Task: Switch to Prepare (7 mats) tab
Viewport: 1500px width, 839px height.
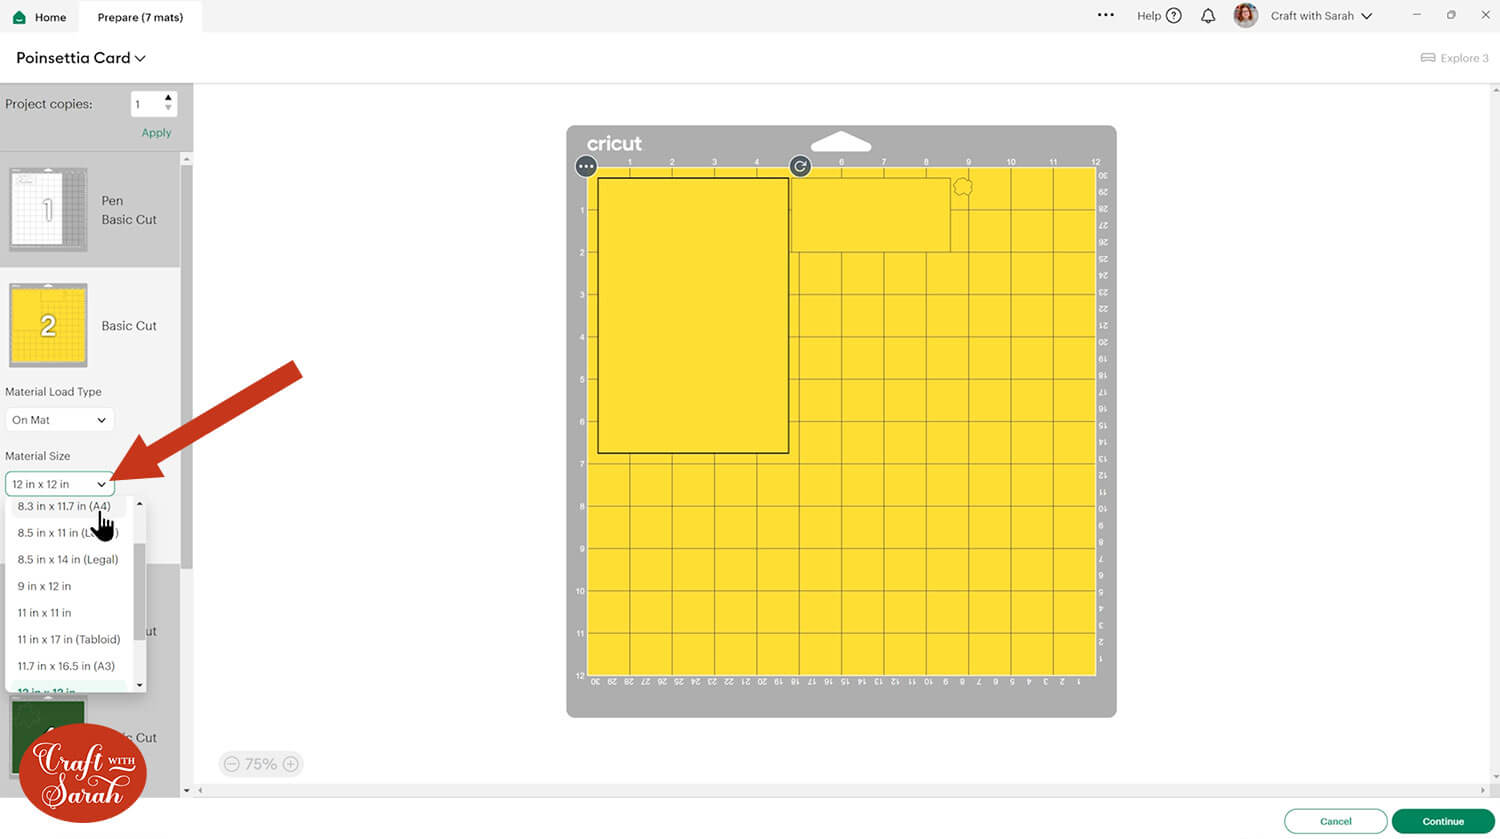Action: [140, 17]
